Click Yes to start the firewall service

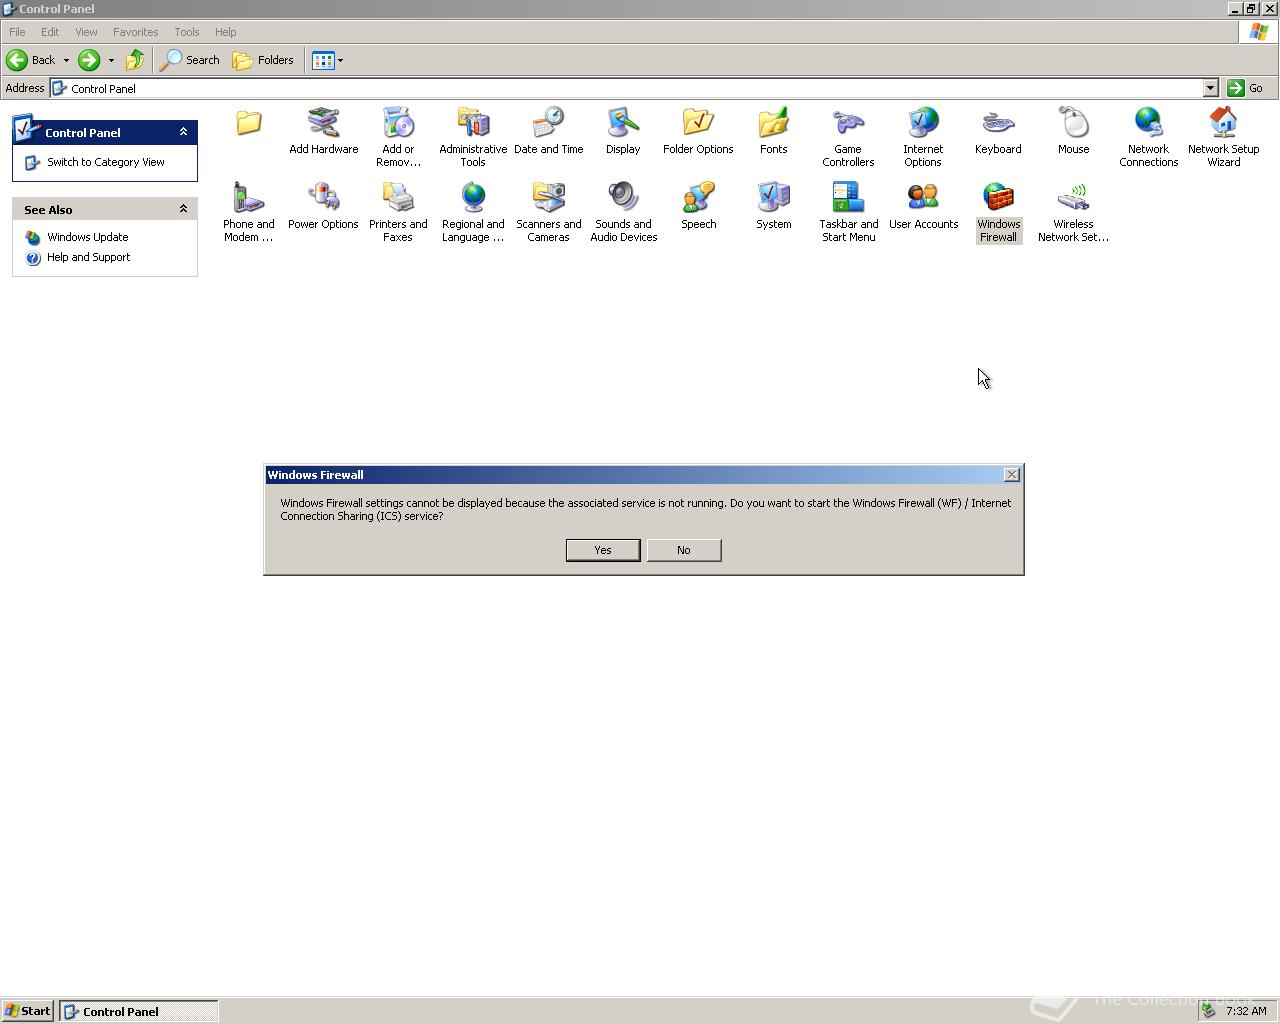pos(603,550)
